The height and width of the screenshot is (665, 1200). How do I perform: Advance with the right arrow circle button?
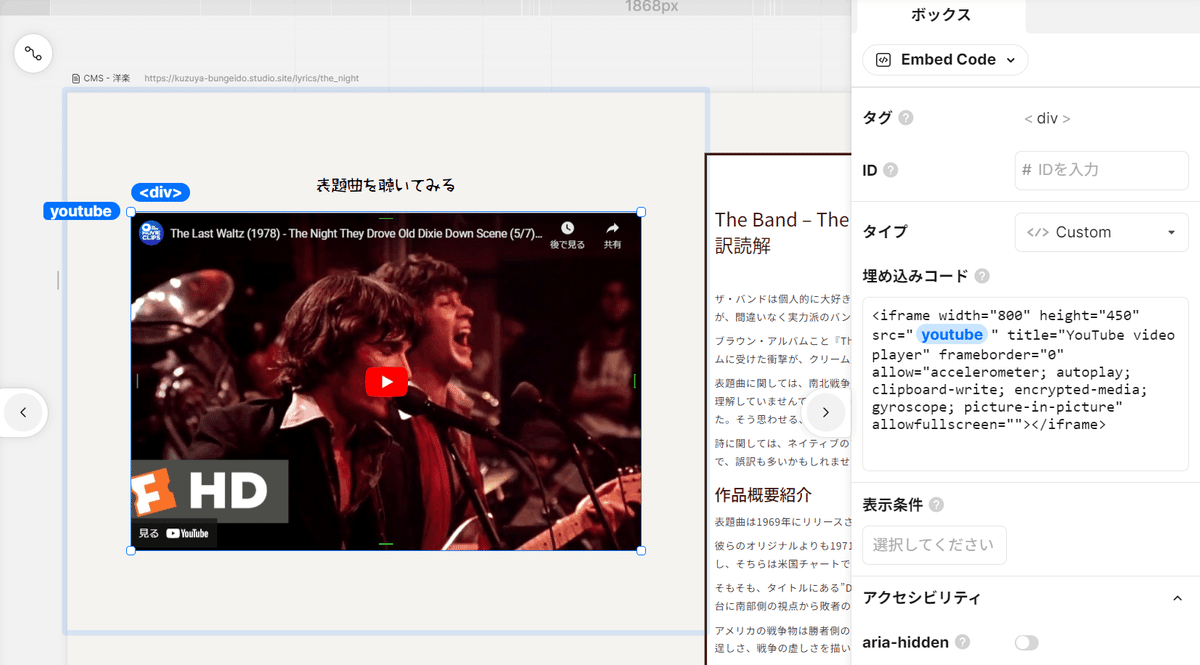point(826,412)
